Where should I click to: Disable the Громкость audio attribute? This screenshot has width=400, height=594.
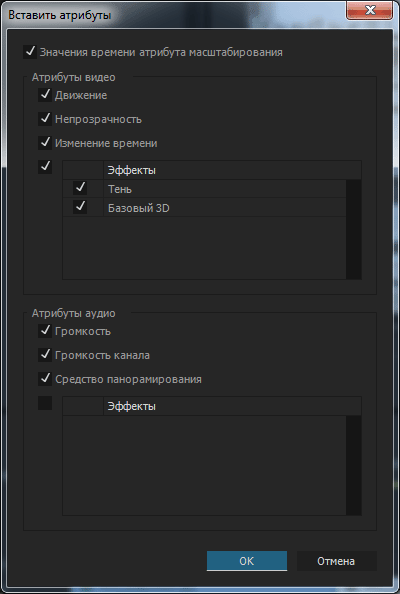tap(45, 331)
